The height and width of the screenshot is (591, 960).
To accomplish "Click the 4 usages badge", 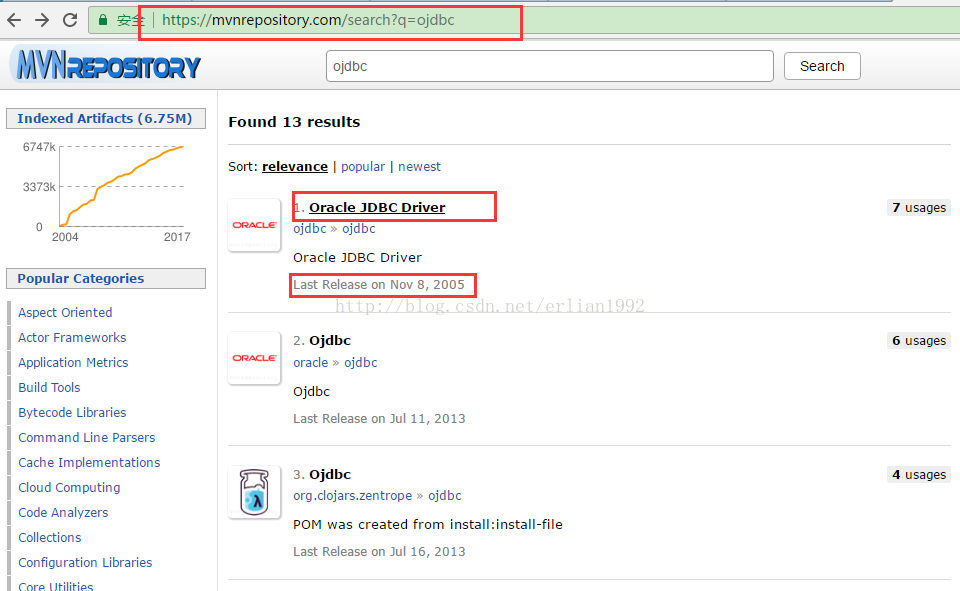I will 918,475.
